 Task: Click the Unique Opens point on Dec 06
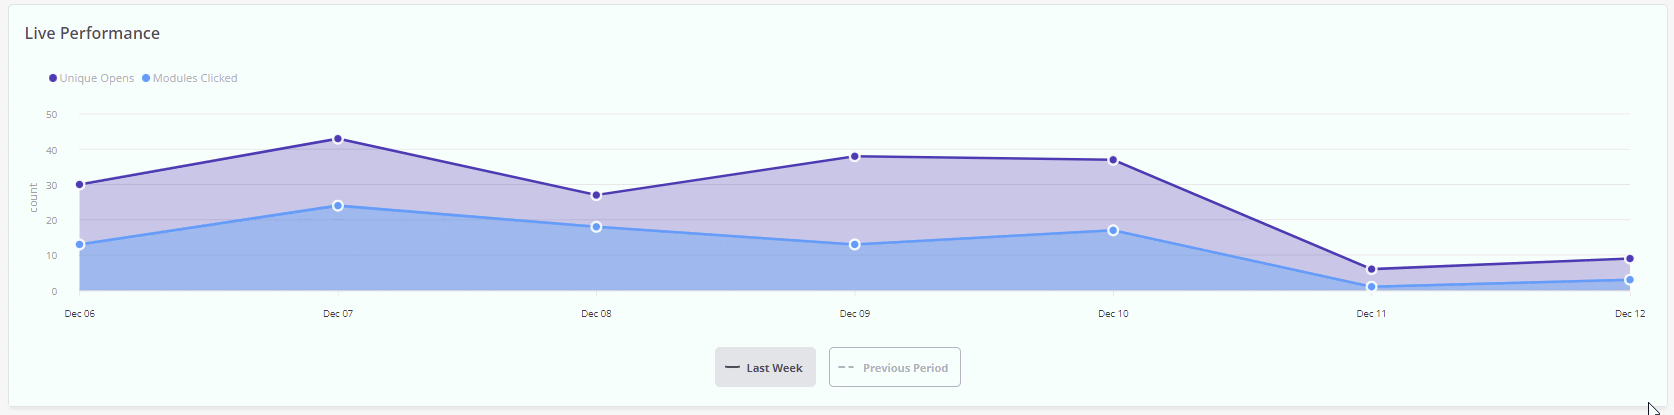(80, 185)
